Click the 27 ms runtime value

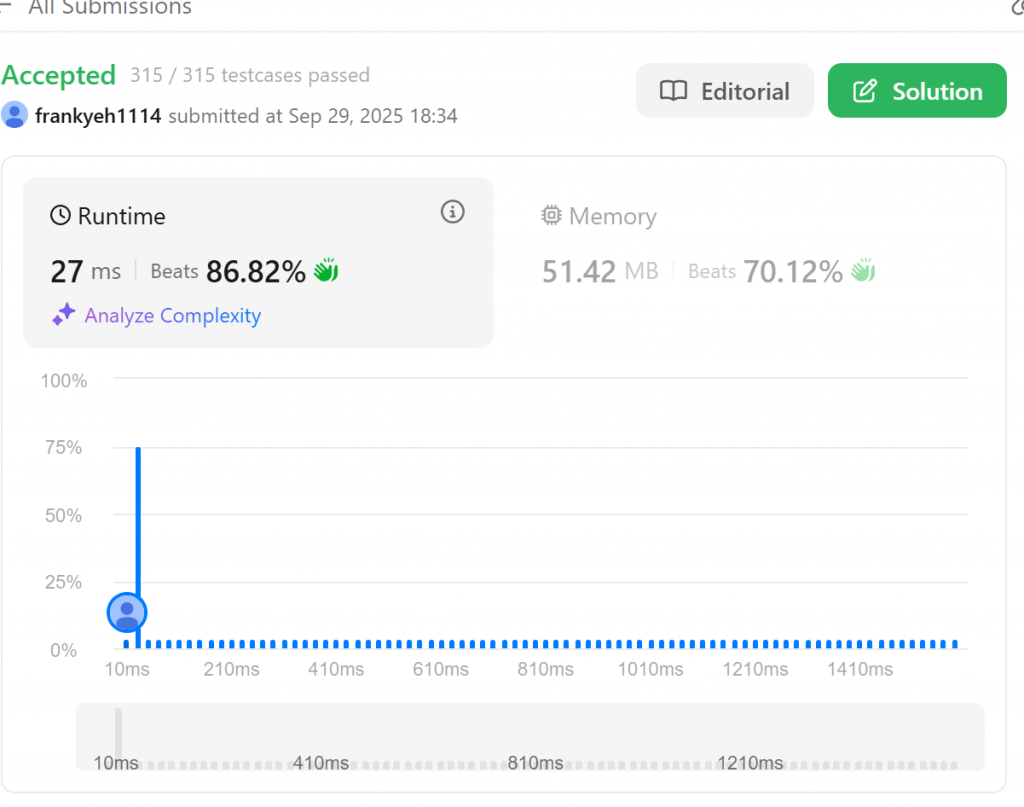point(86,272)
